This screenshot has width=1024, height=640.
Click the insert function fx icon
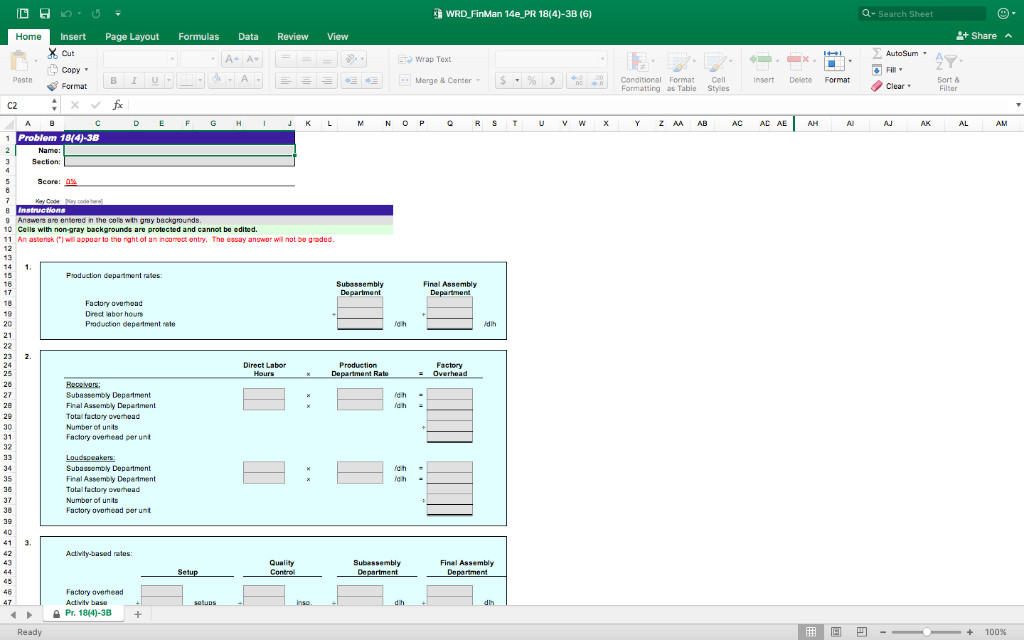coord(118,105)
